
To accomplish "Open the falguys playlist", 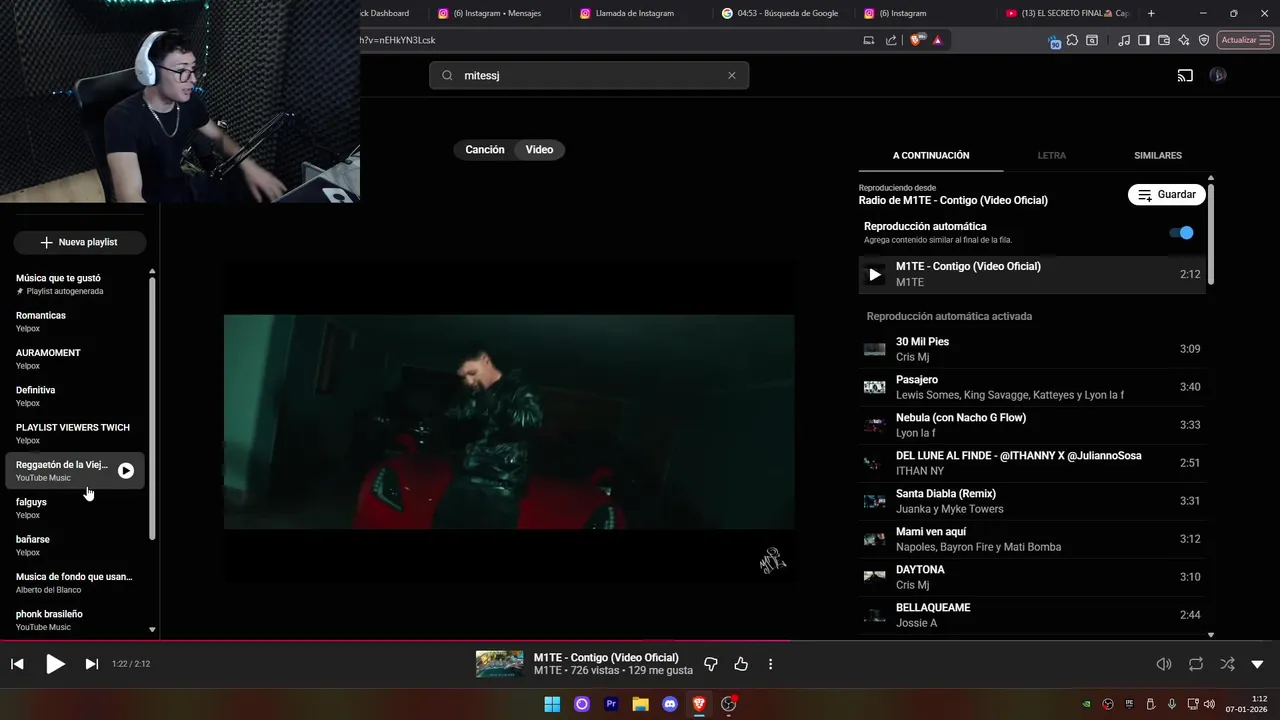I will click(x=75, y=508).
